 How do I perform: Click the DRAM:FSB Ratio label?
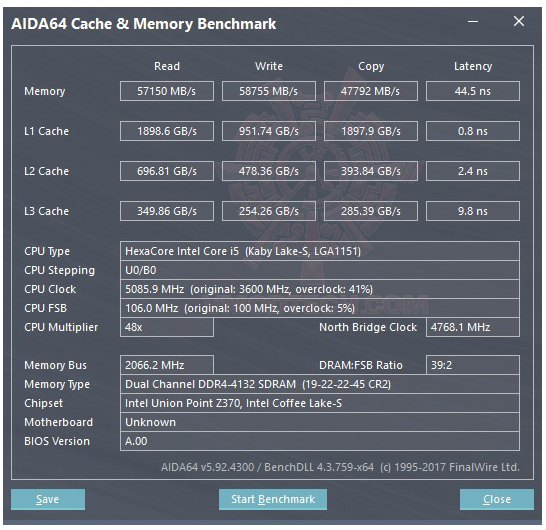click(x=361, y=365)
